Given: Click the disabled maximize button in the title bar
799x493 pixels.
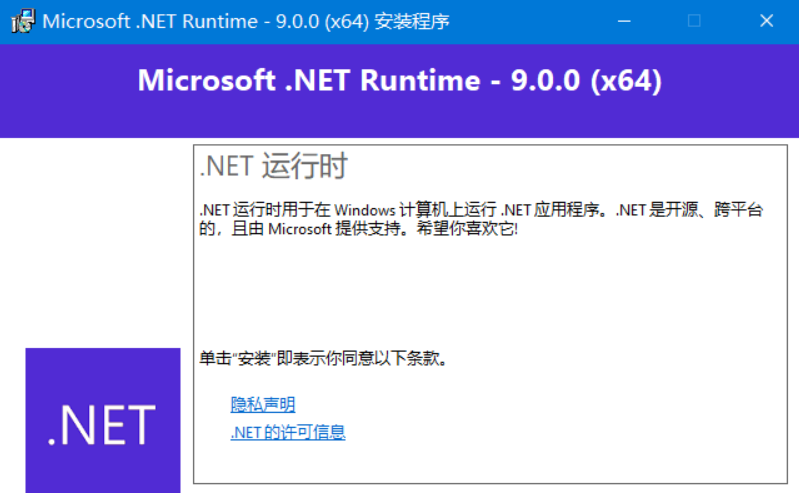Looking at the screenshot, I should click(x=694, y=21).
